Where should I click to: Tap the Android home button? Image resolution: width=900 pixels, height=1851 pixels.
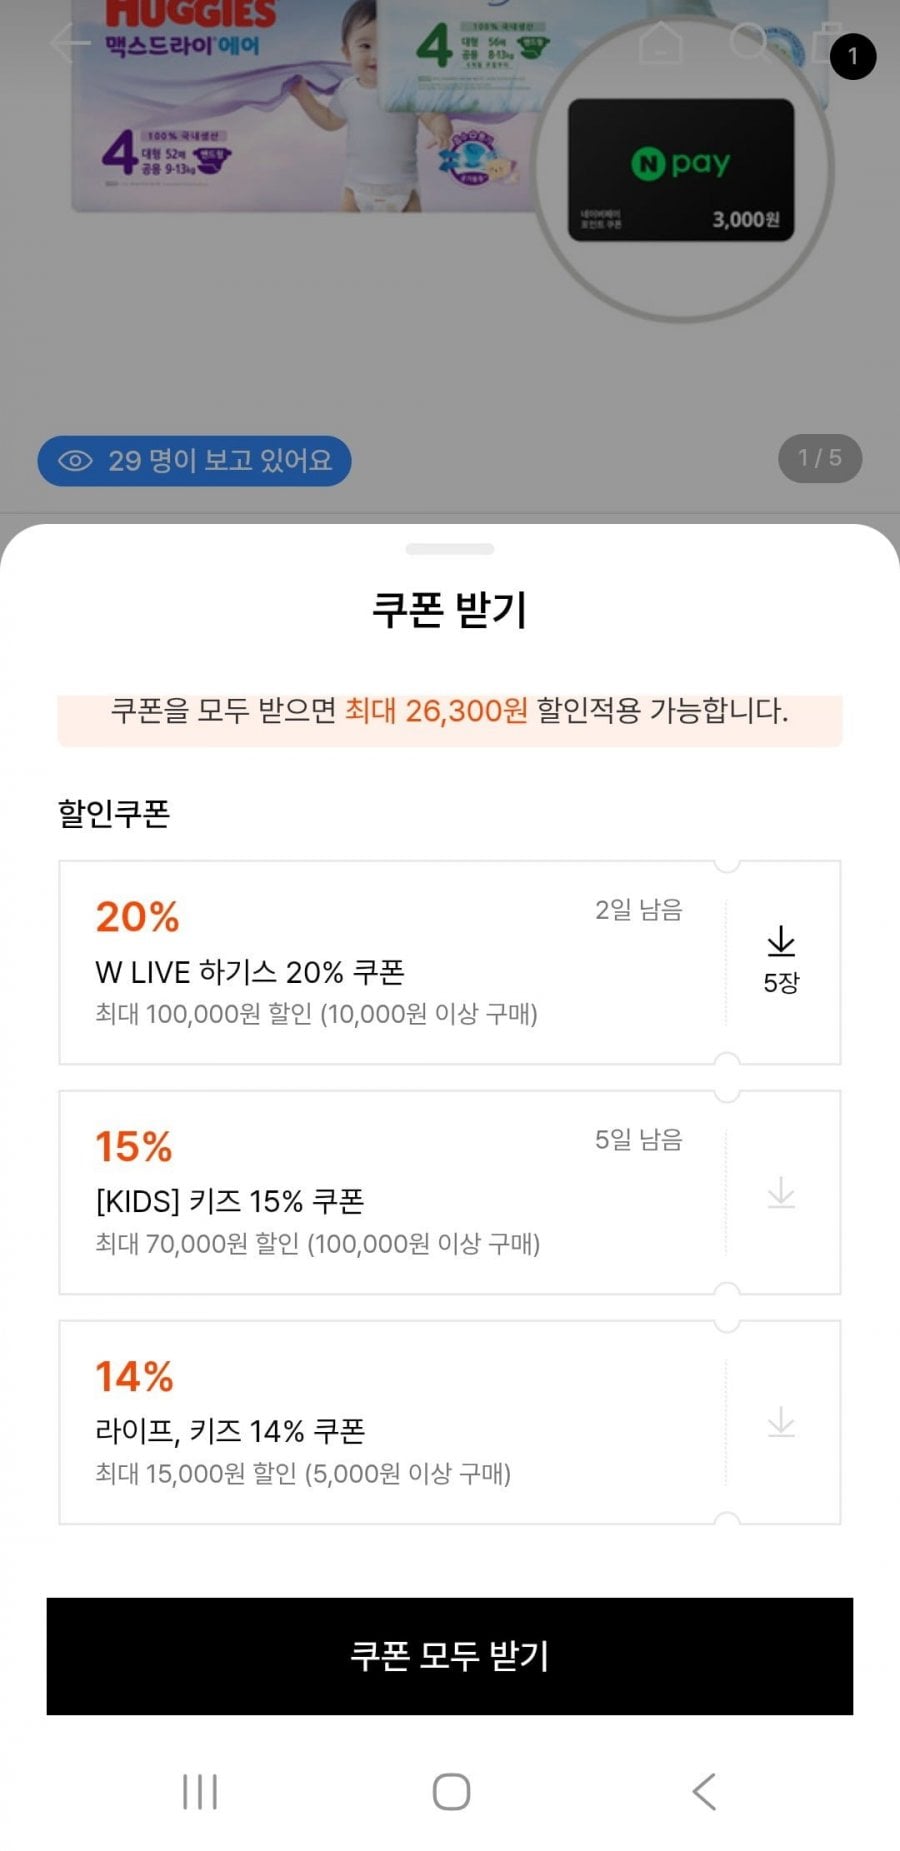coord(451,1791)
